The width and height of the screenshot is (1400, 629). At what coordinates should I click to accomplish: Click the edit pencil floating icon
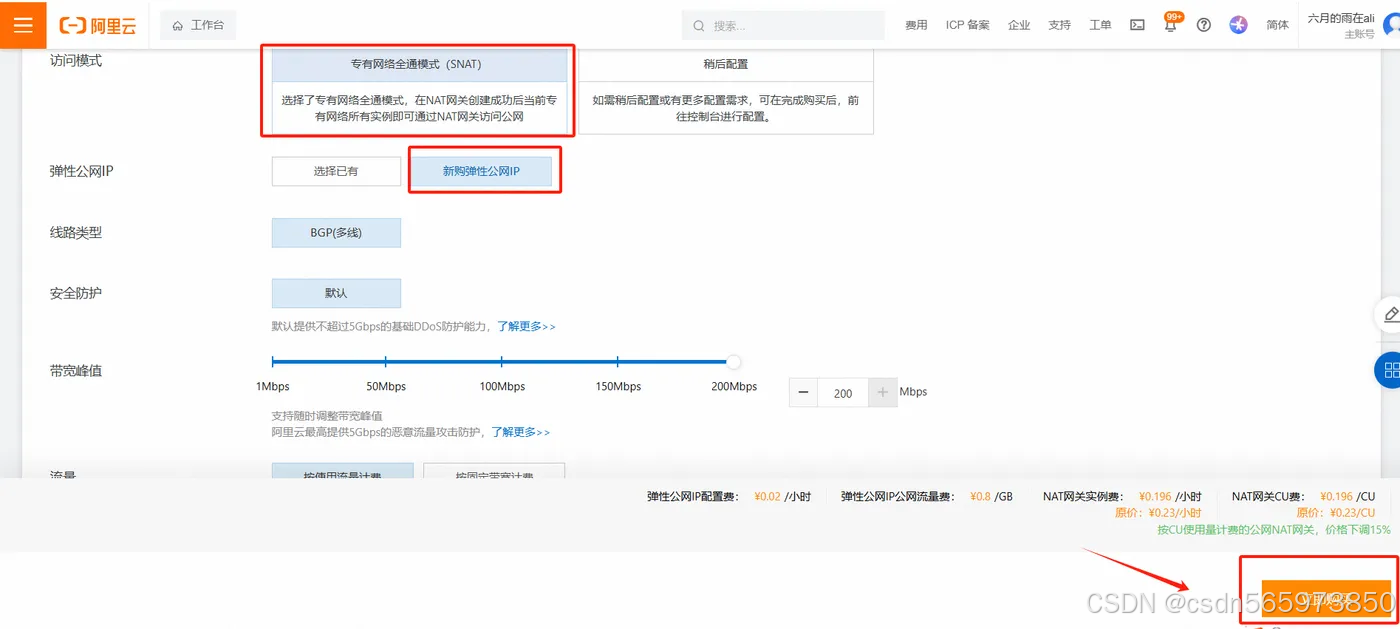1389,314
